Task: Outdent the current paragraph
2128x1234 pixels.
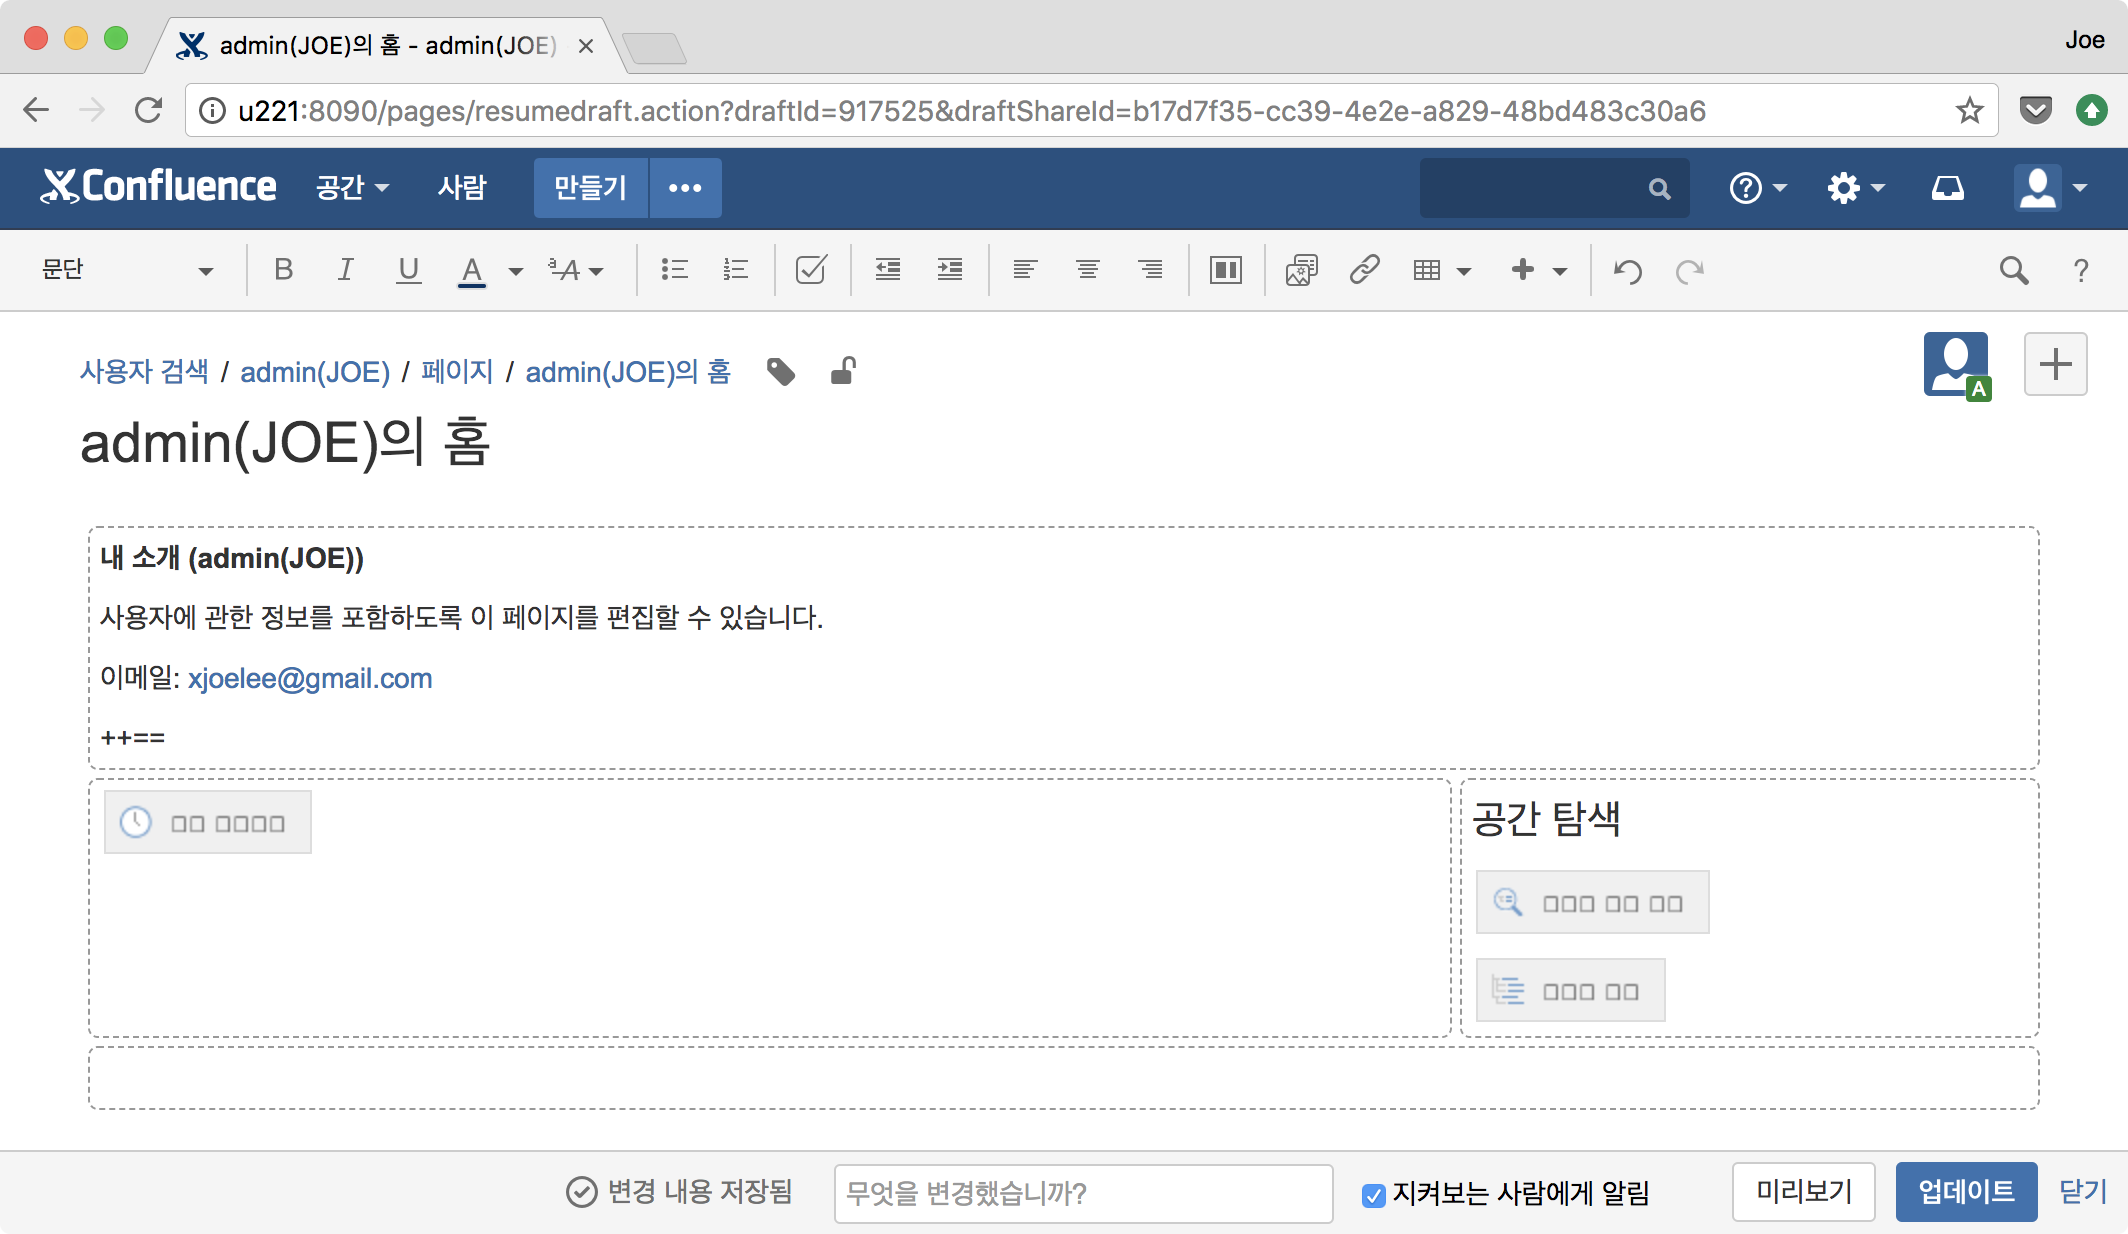Action: pos(888,270)
